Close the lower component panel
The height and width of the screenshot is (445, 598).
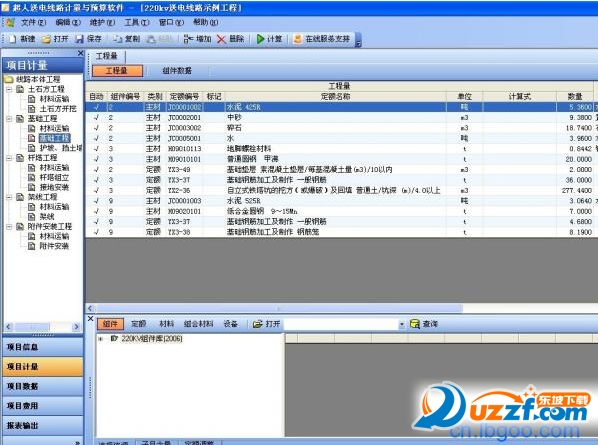pos(90,318)
